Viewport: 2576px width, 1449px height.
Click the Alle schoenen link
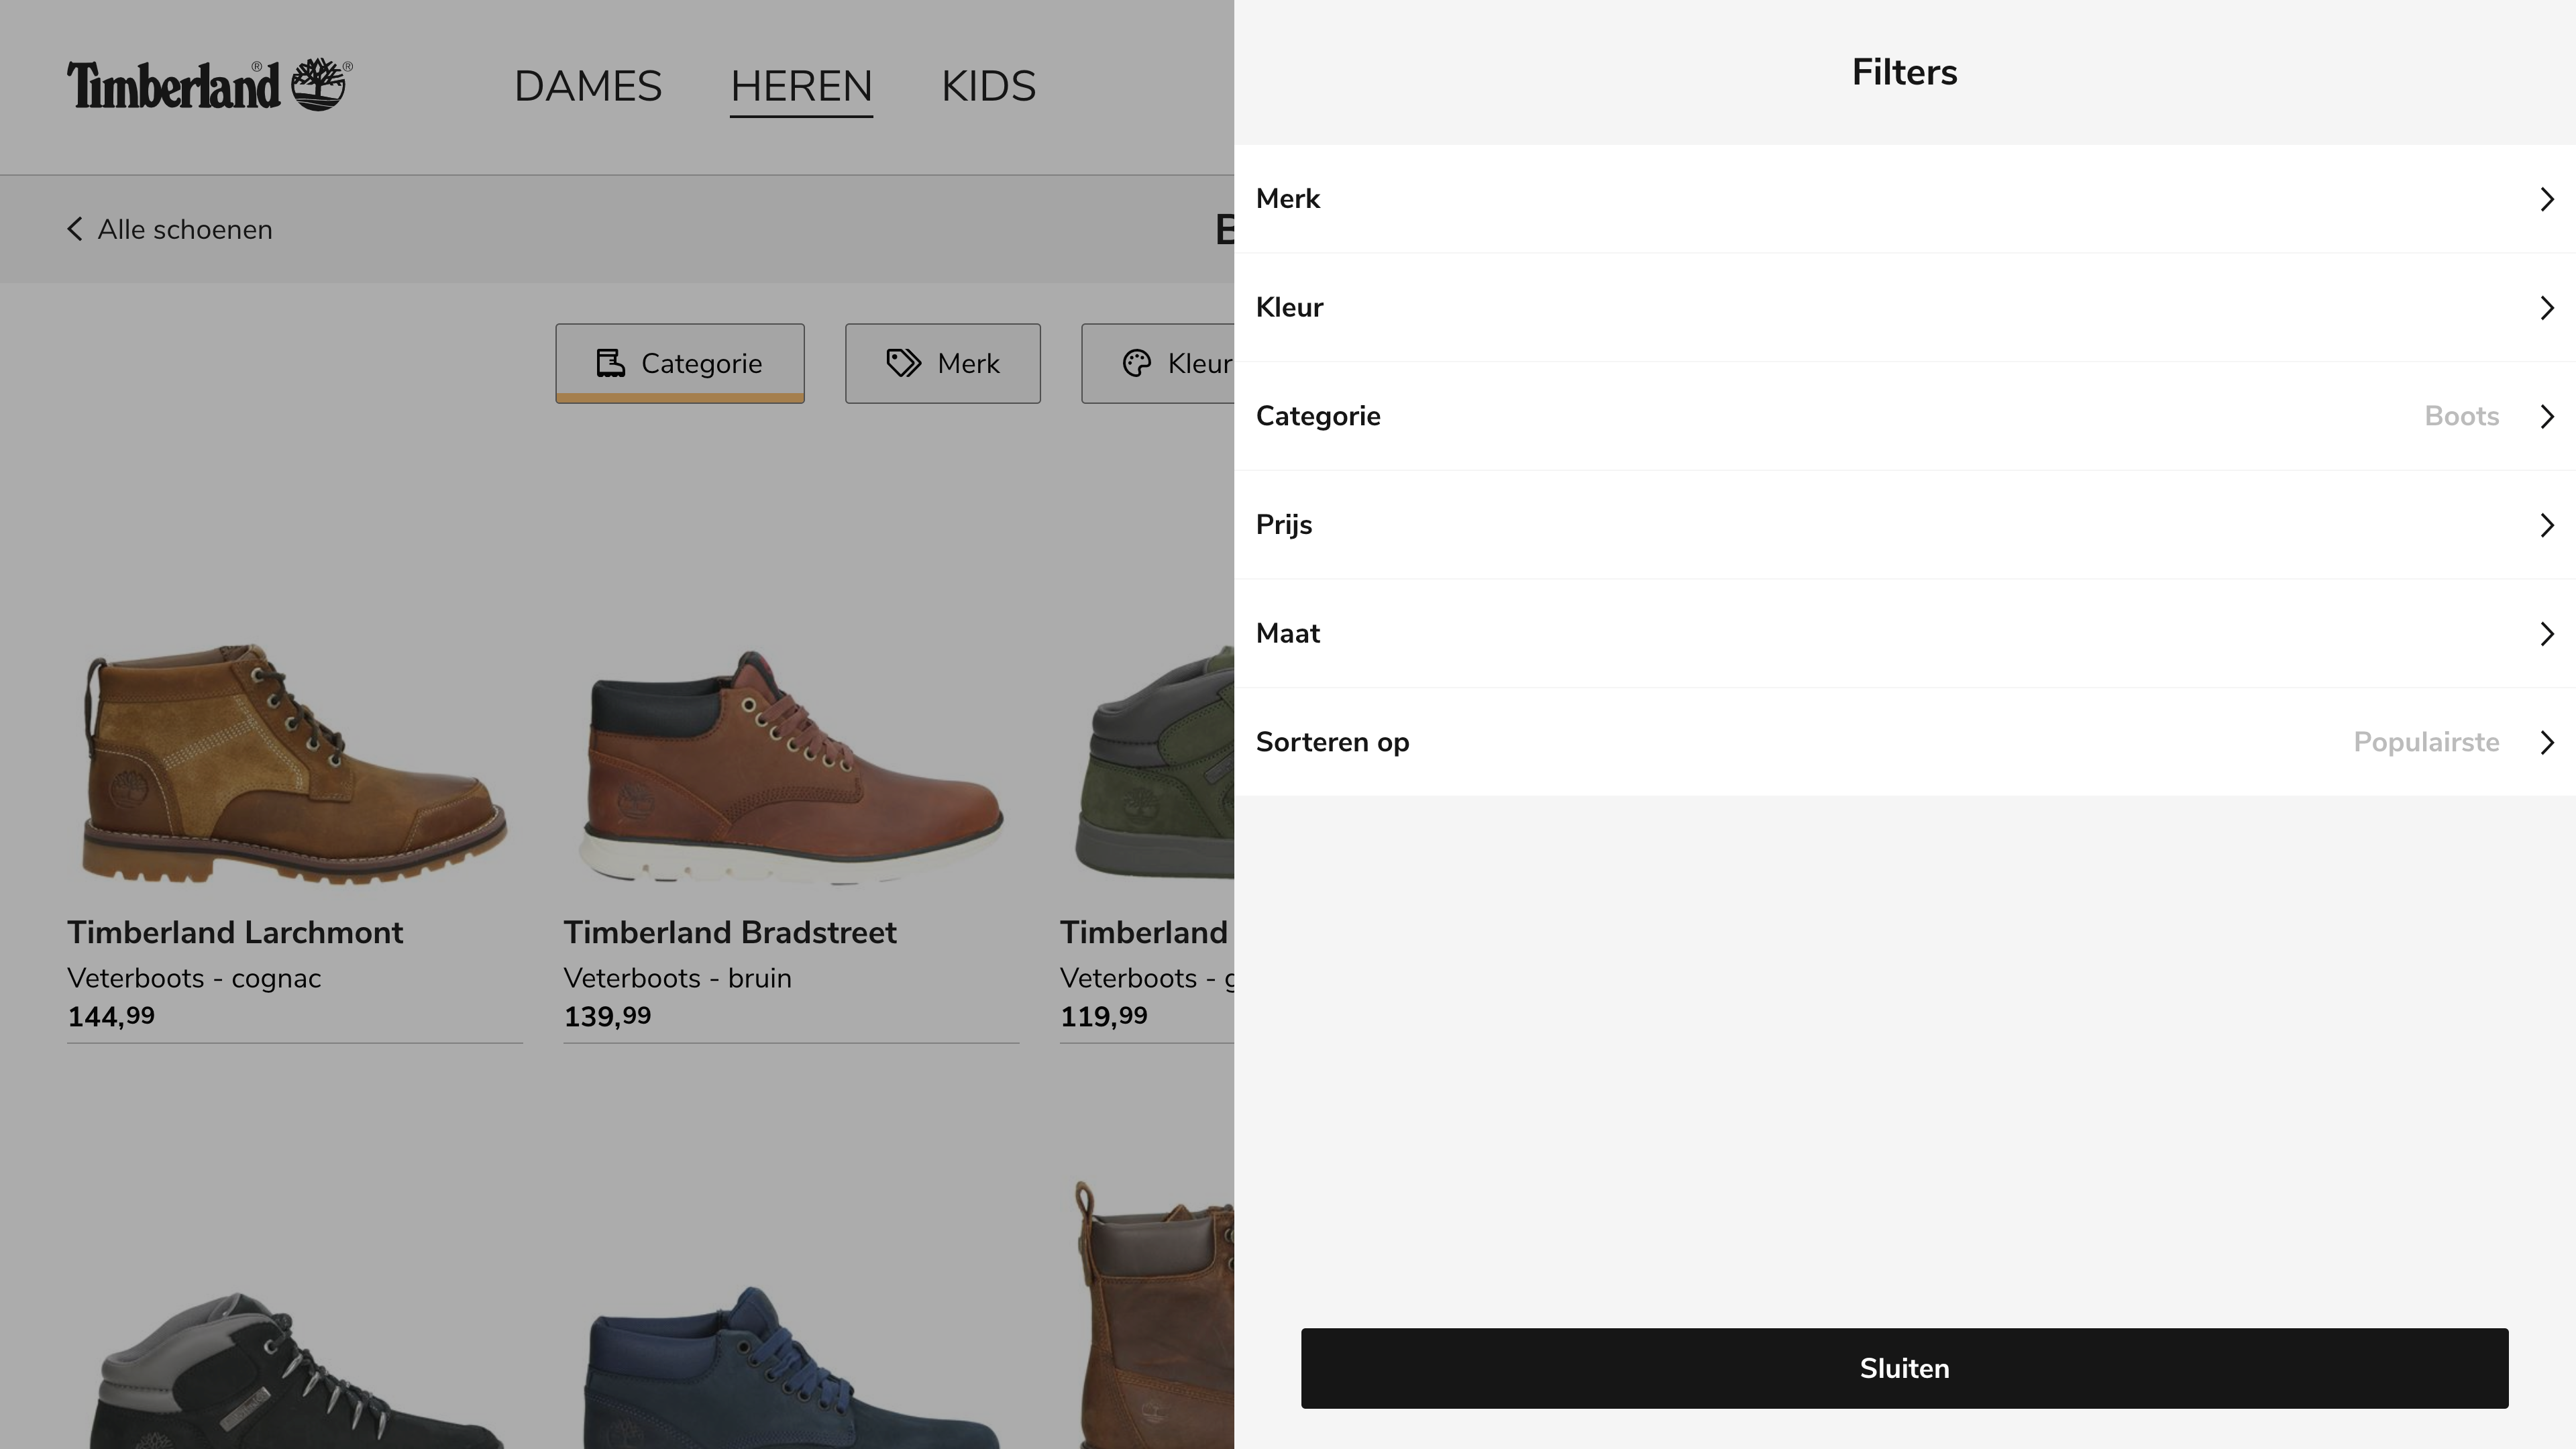click(185, 229)
